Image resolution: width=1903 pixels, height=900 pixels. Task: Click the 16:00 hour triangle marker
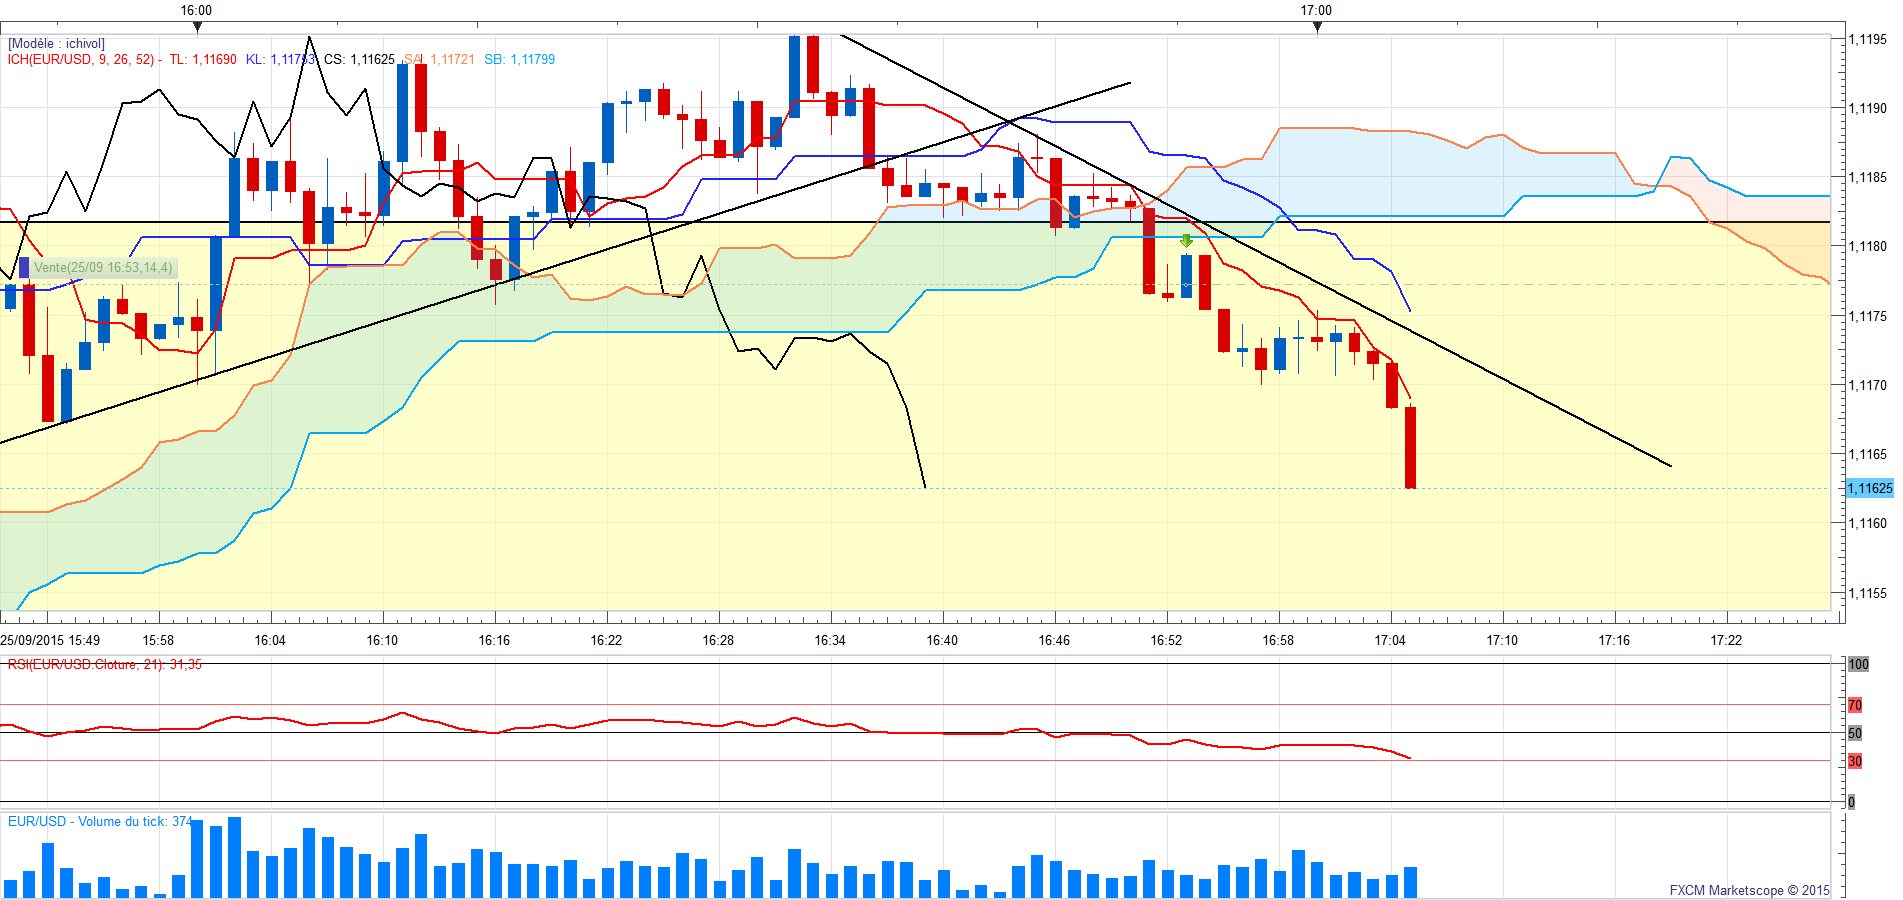197,27
